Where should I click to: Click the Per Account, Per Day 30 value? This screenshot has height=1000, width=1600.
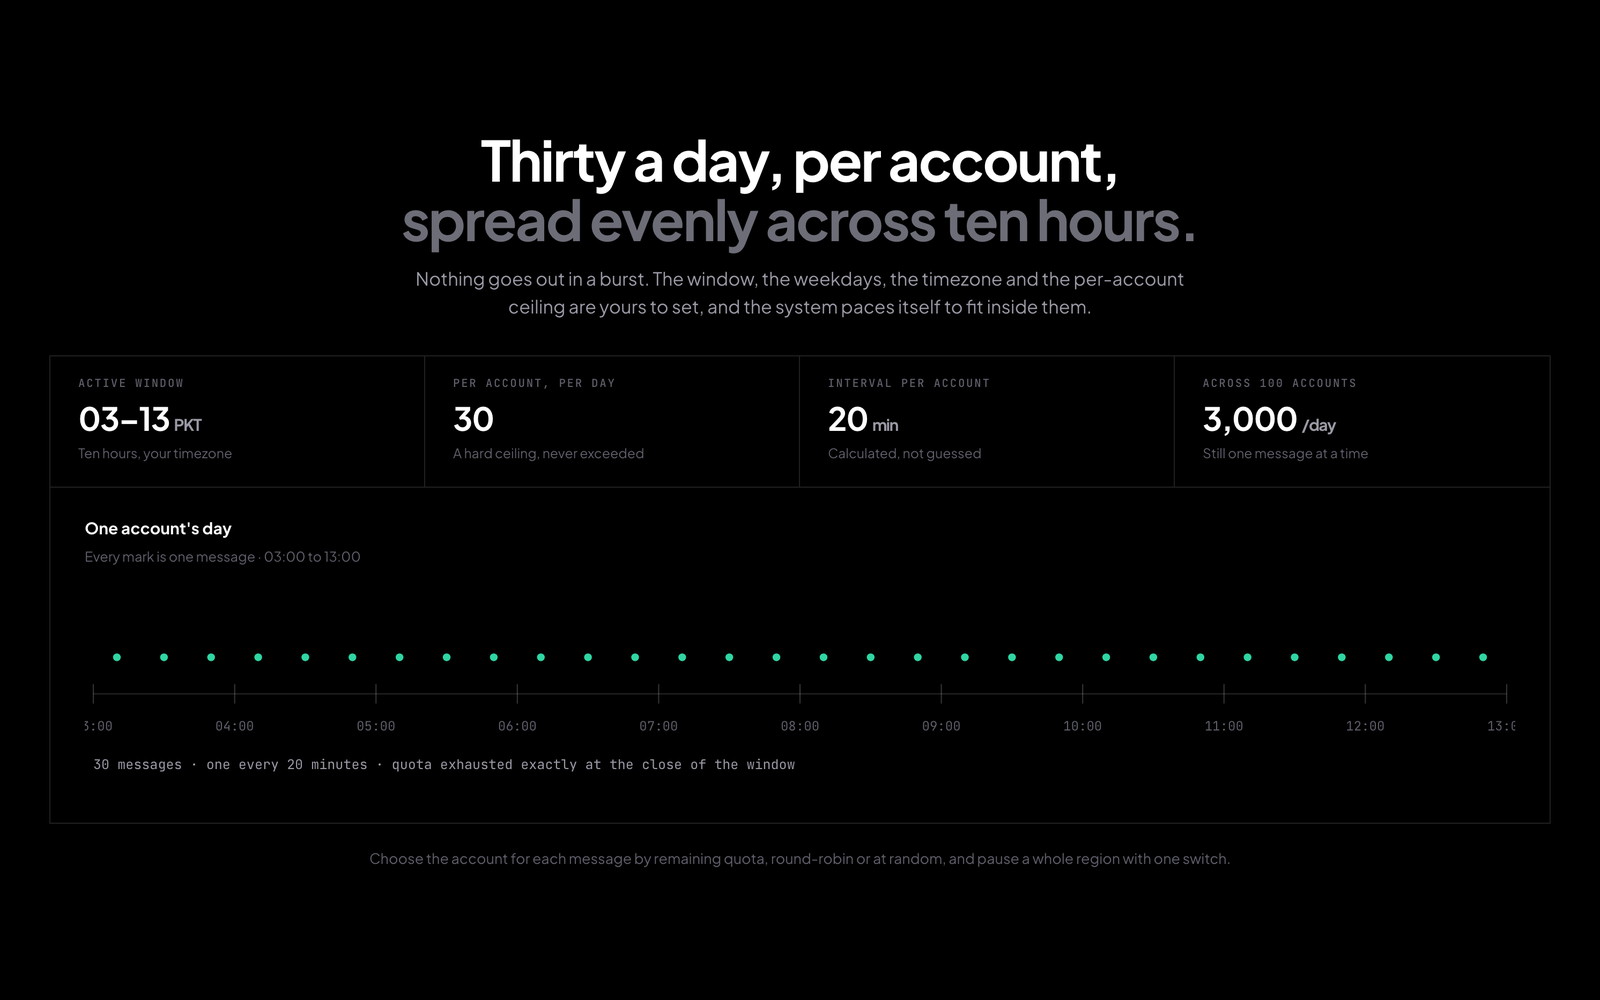[473, 419]
